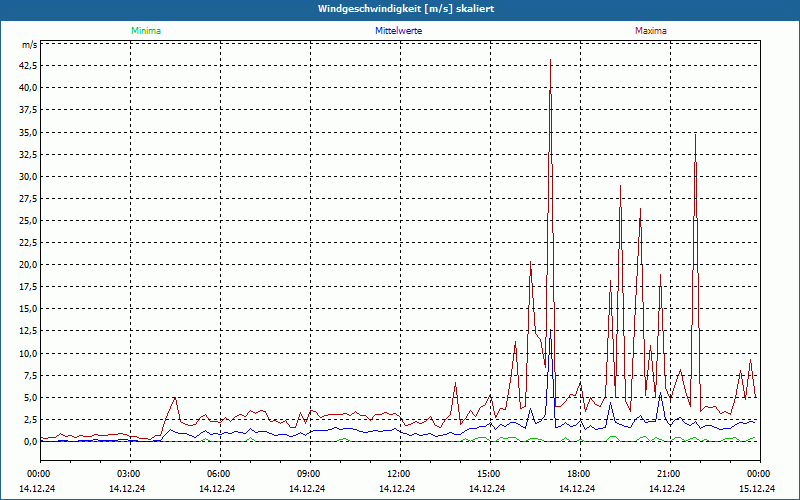Click the red Maxima peak reaching 35,0
This screenshot has width=800, height=500.
coord(695,135)
